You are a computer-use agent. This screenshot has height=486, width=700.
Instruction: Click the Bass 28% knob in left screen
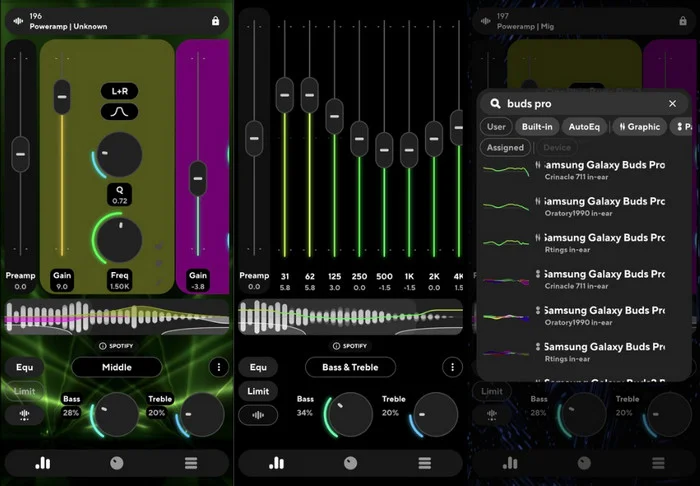[117, 415]
